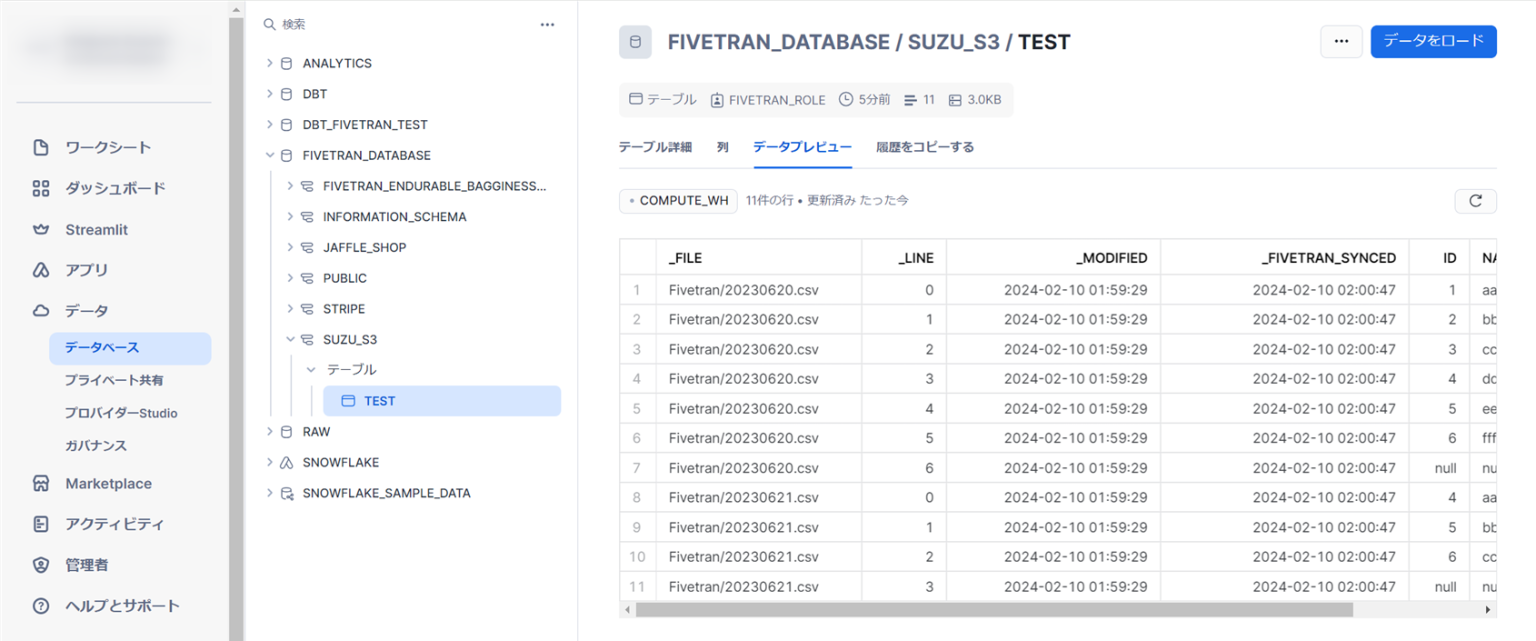
Task: Click the FIVETRAN_ROLE role badge icon
Action: pos(718,99)
